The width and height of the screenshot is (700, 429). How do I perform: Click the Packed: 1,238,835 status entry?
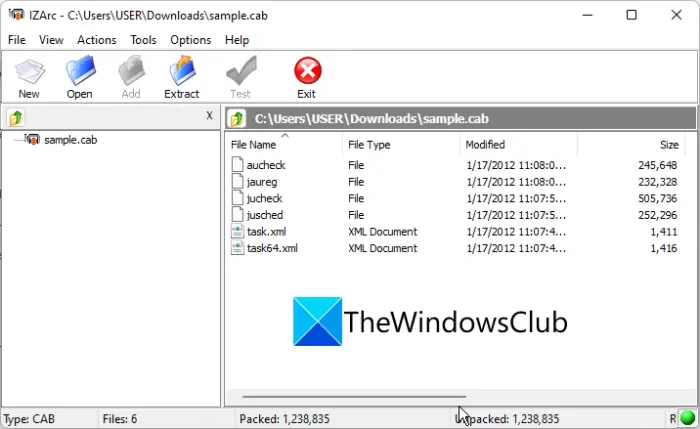tap(284, 419)
